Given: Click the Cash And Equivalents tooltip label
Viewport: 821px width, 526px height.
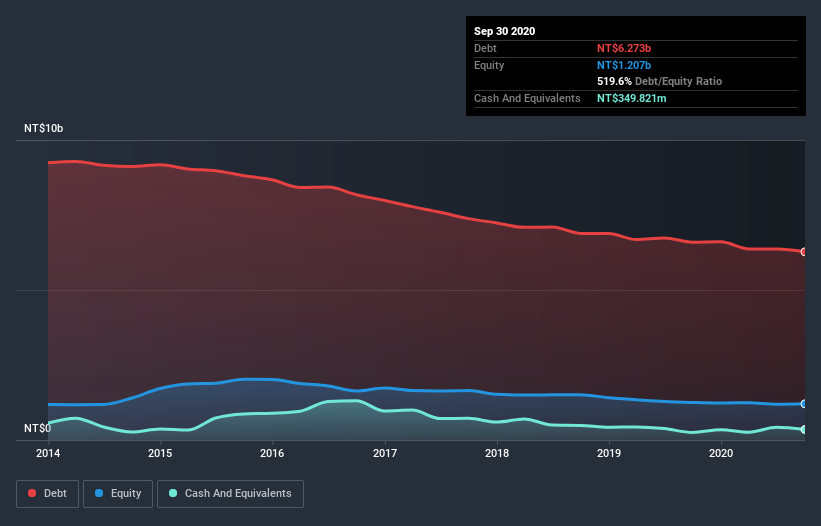Looking at the screenshot, I should pos(527,98).
